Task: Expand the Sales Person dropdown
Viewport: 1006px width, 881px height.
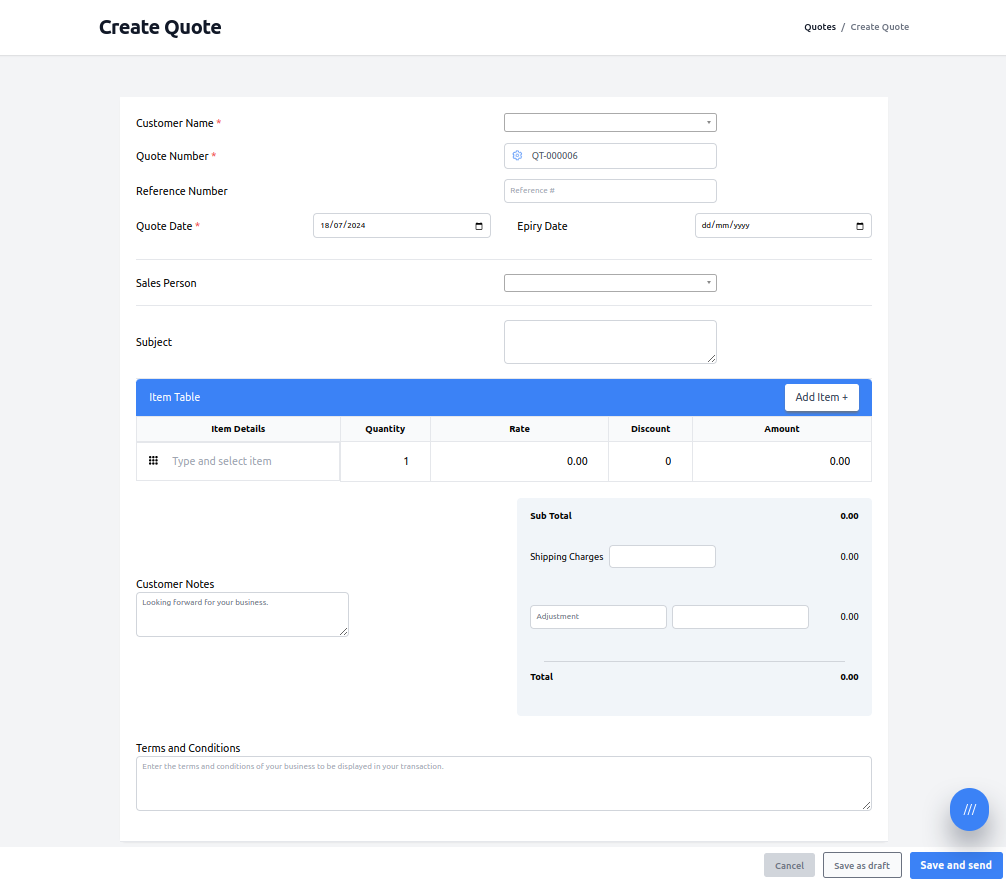Action: (x=610, y=283)
